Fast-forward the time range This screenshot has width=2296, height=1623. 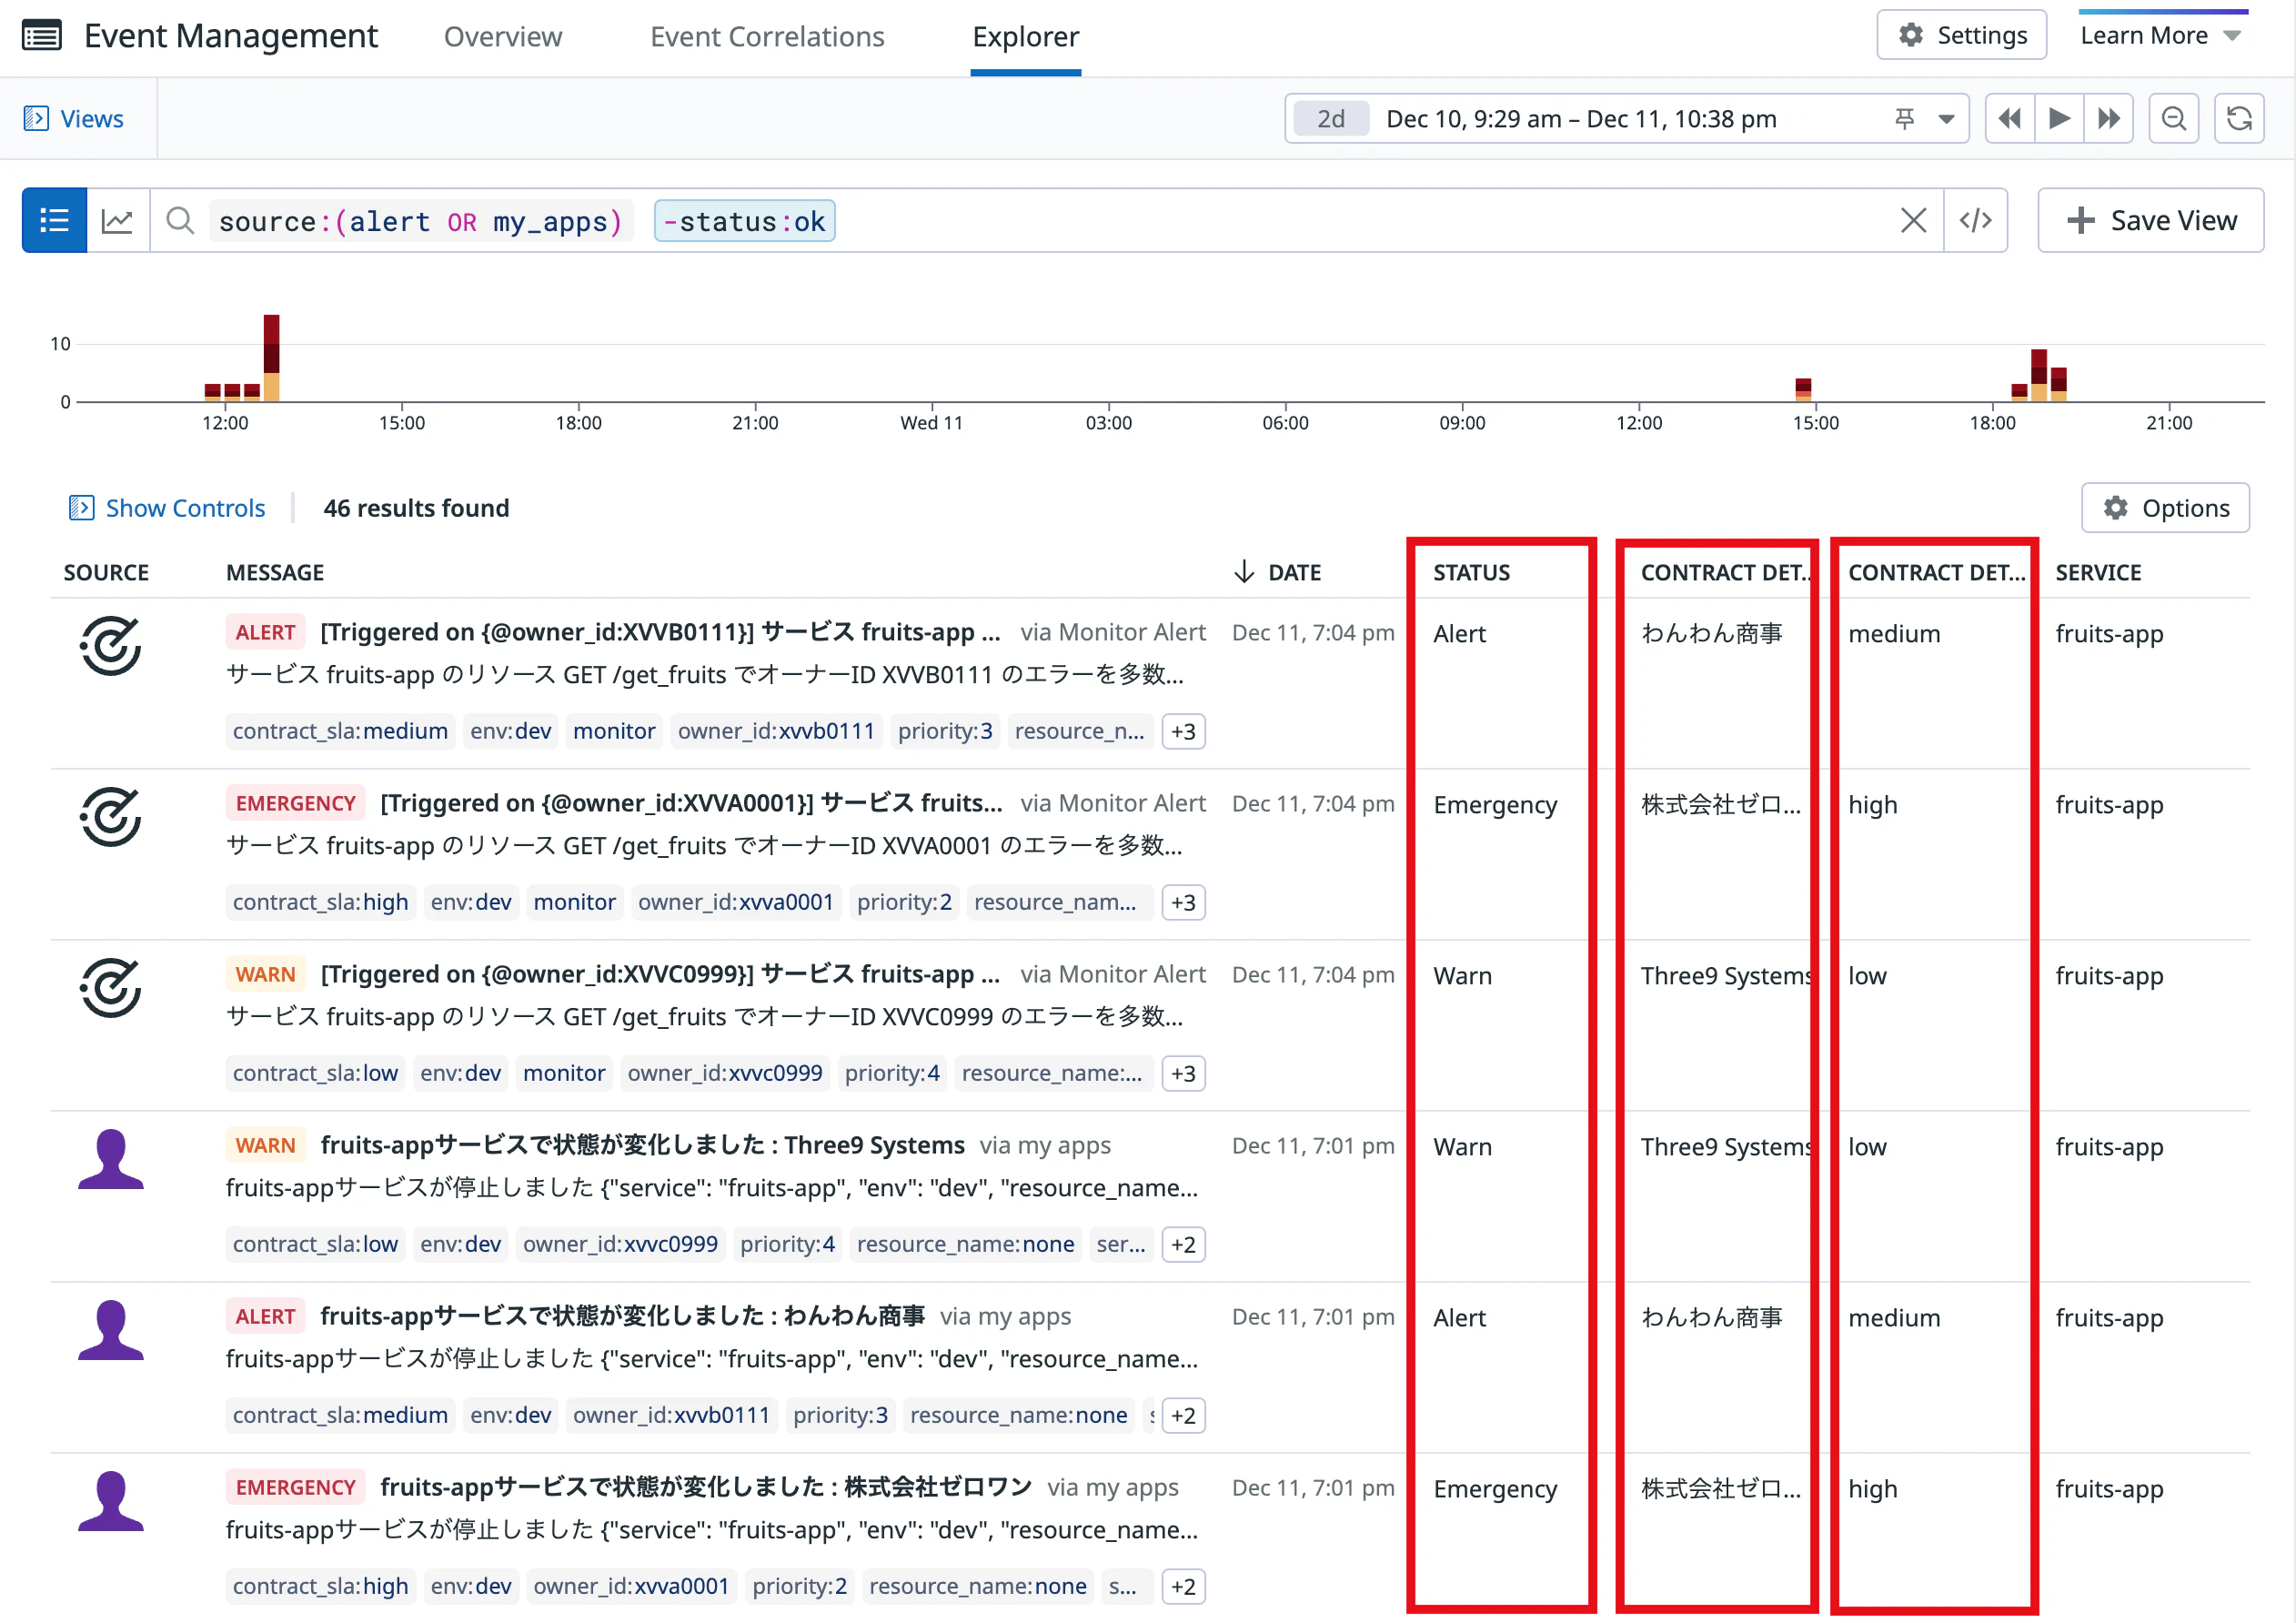pos(2109,119)
